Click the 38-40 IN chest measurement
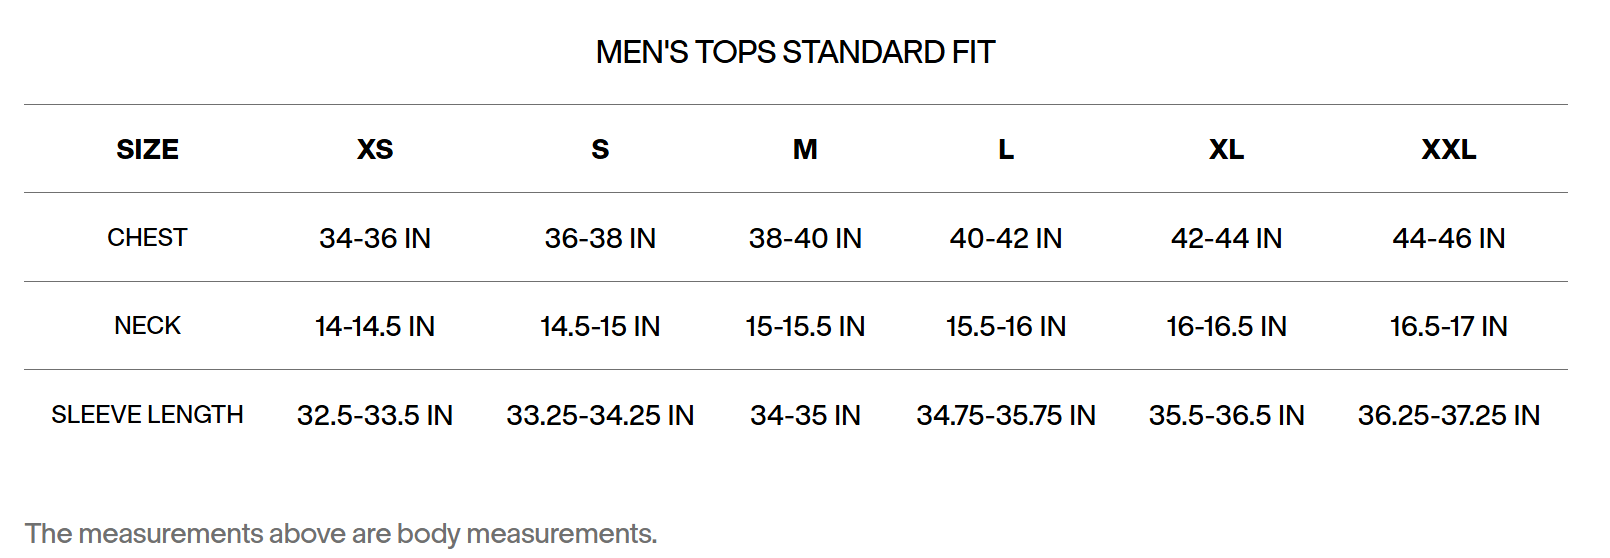 click(x=805, y=238)
